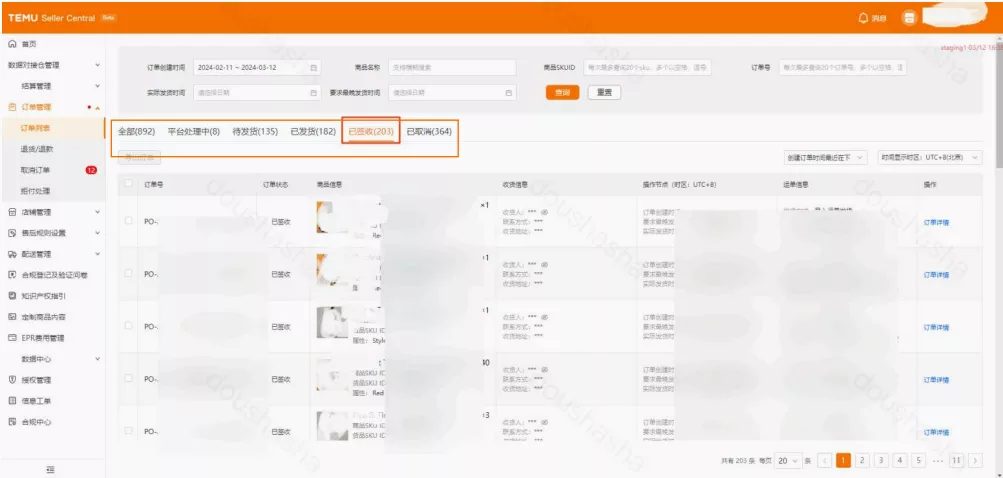Check the second order row checkbox

[129, 274]
